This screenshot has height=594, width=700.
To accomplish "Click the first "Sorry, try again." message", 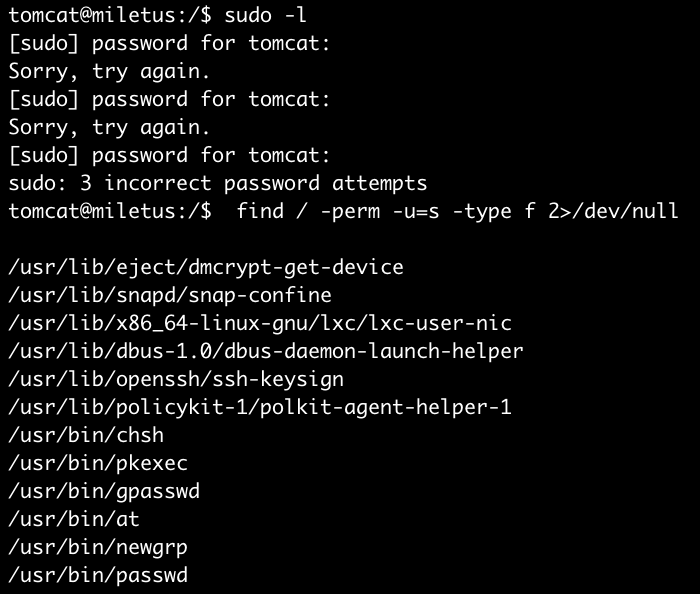I will [109, 71].
